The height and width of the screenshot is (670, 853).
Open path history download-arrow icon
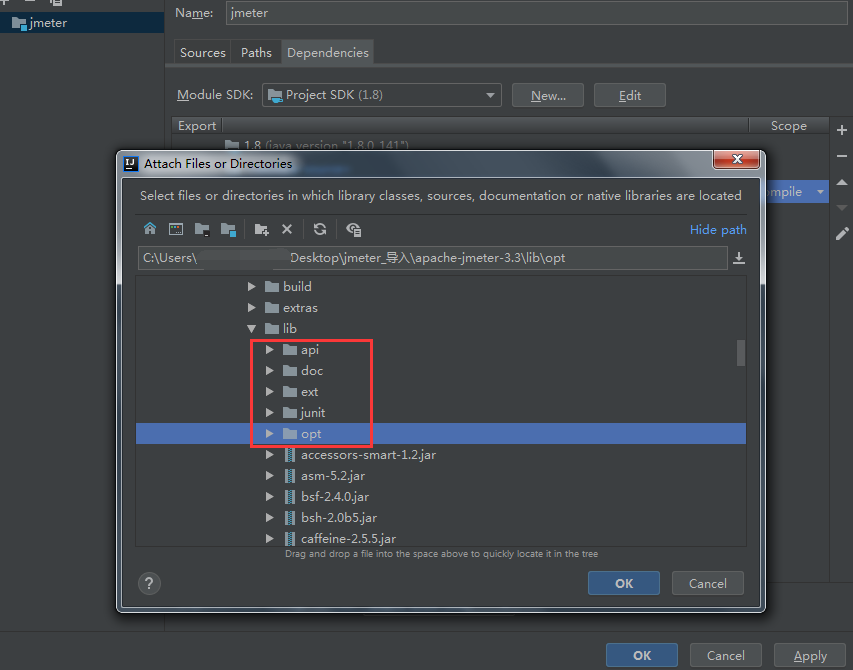pos(739,258)
